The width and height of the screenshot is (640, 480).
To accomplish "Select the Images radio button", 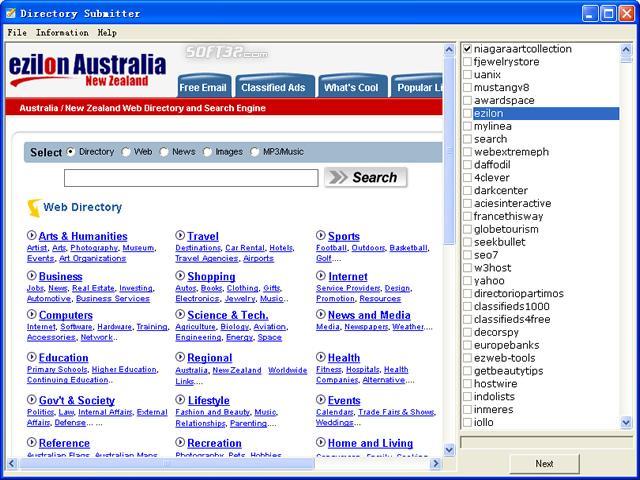I will click(207, 152).
